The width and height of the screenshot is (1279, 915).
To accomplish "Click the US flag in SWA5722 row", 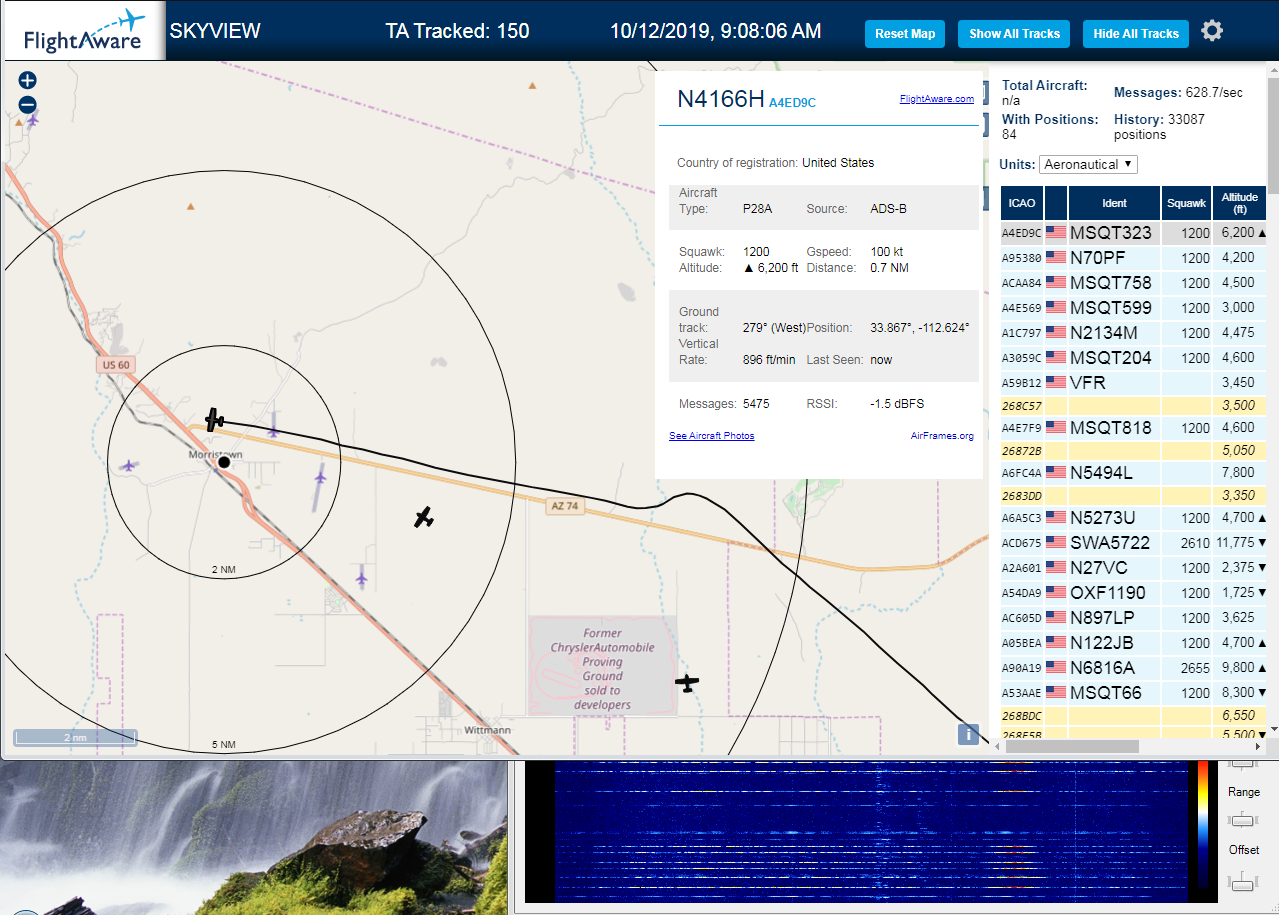I will [1056, 542].
